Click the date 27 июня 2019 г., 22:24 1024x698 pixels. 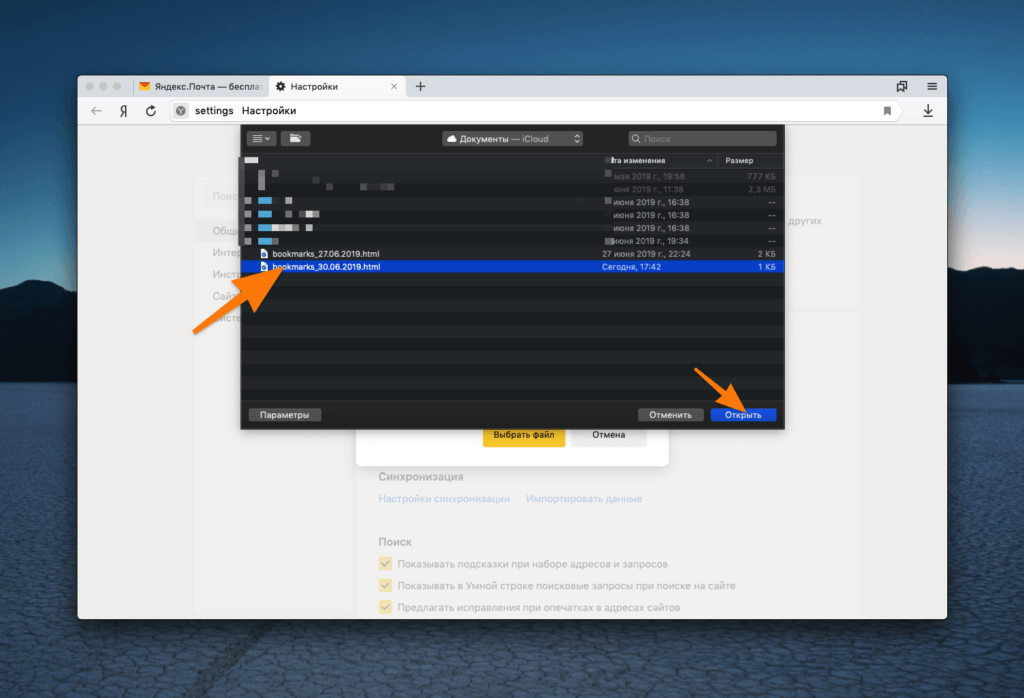pyautogui.click(x=646, y=254)
